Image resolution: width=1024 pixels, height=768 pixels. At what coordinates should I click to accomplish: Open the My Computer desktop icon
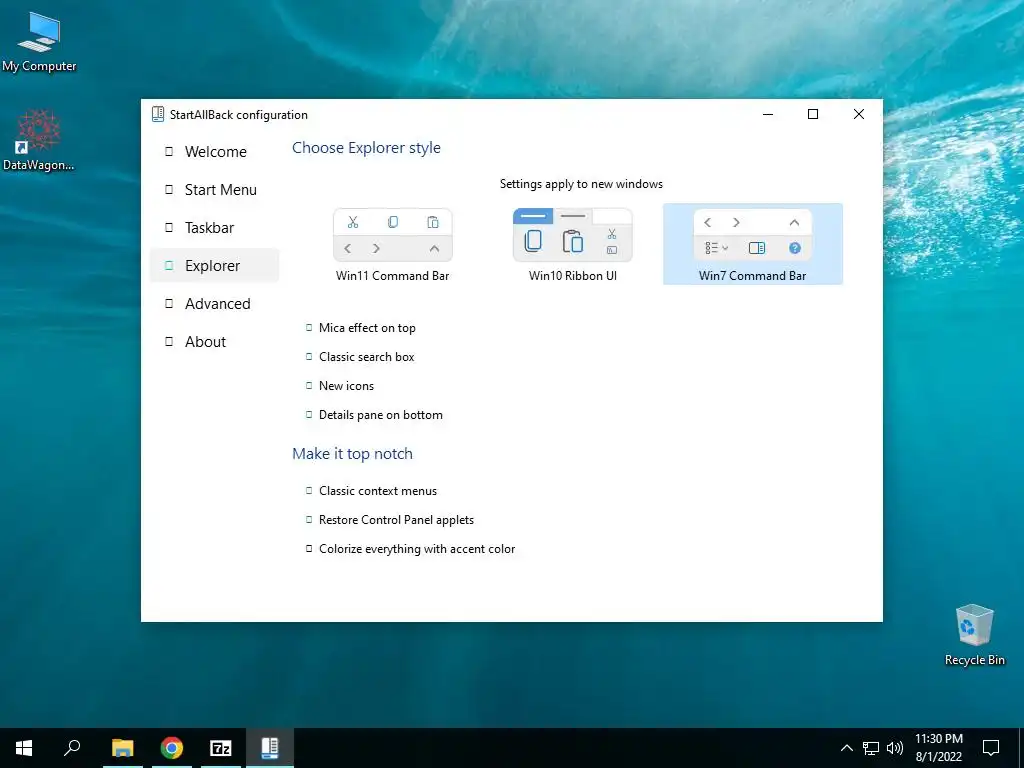(39, 42)
